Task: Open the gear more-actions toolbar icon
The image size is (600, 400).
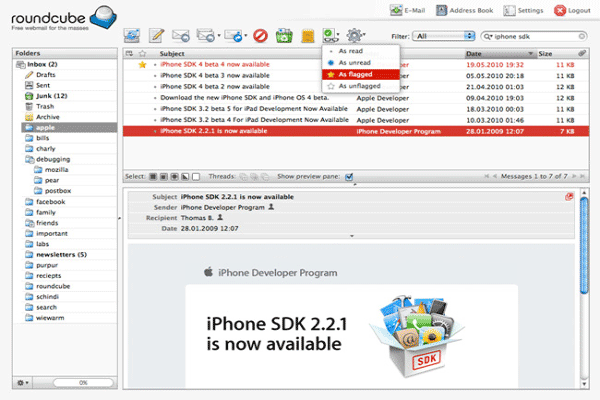Action: coord(356,36)
